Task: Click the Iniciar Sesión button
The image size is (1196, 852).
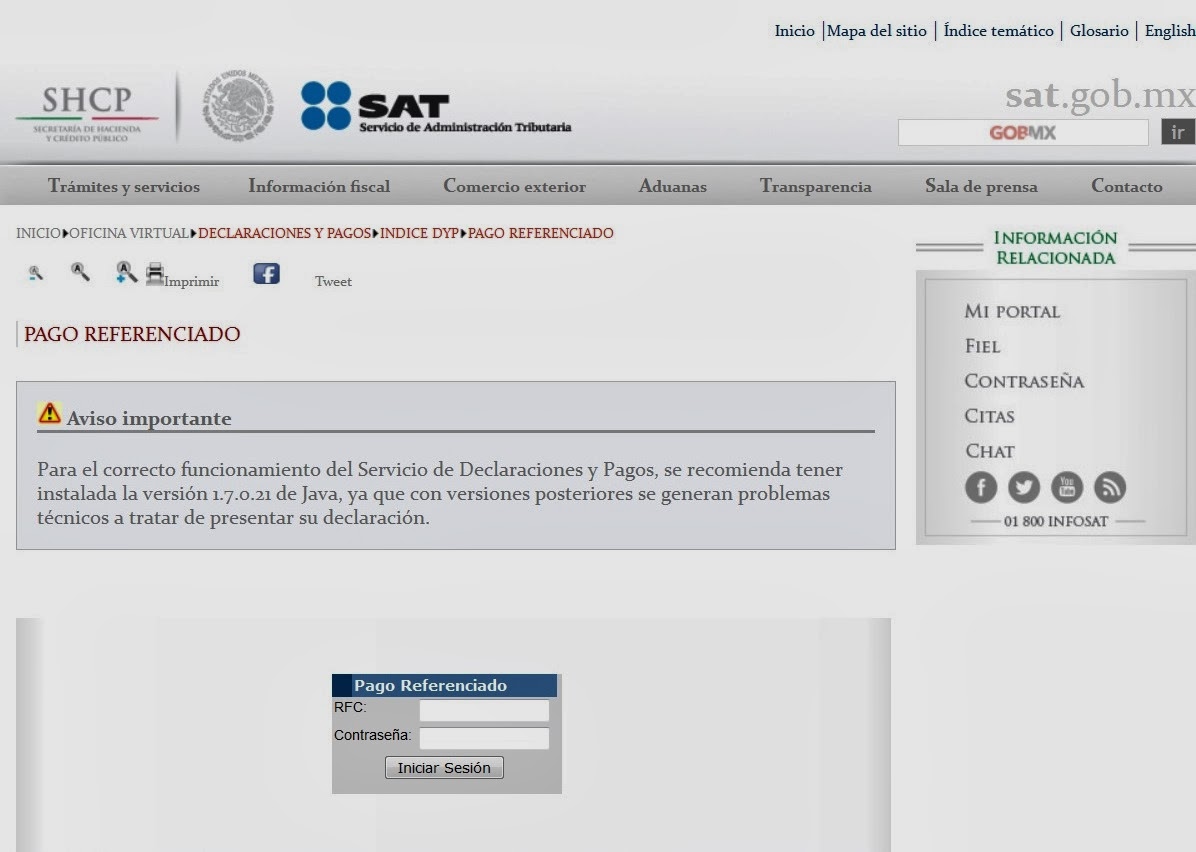Action: tap(444, 767)
